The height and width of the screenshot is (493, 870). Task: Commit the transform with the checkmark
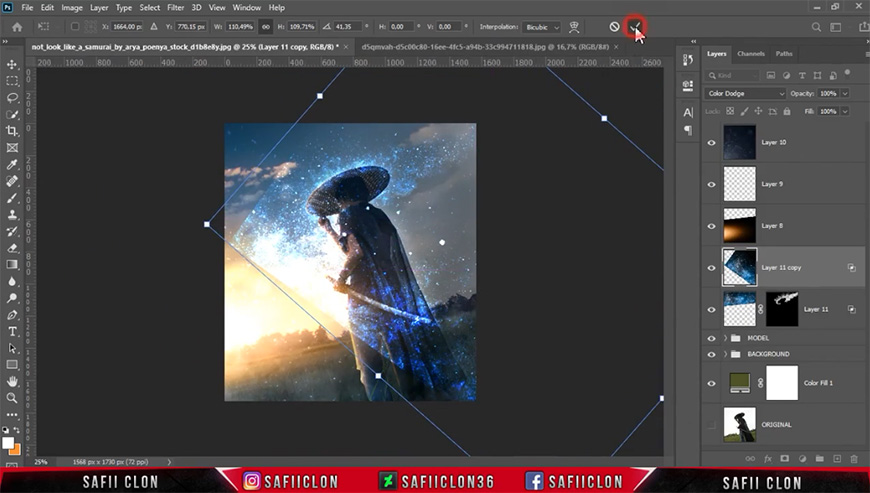pyautogui.click(x=634, y=27)
